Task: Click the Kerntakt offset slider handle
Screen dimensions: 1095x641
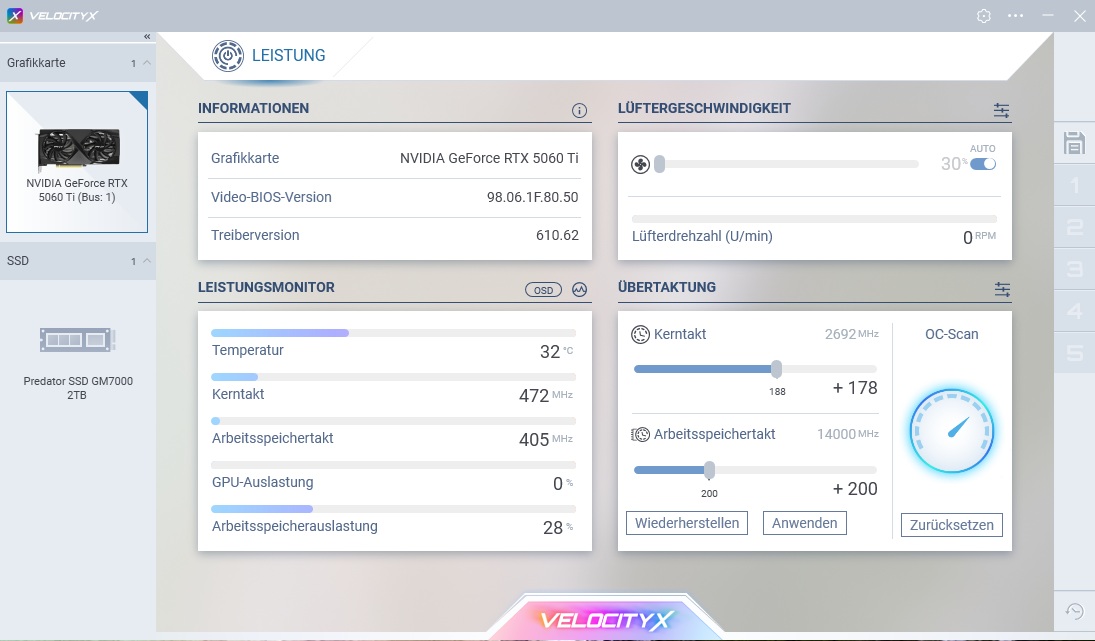Action: (777, 369)
